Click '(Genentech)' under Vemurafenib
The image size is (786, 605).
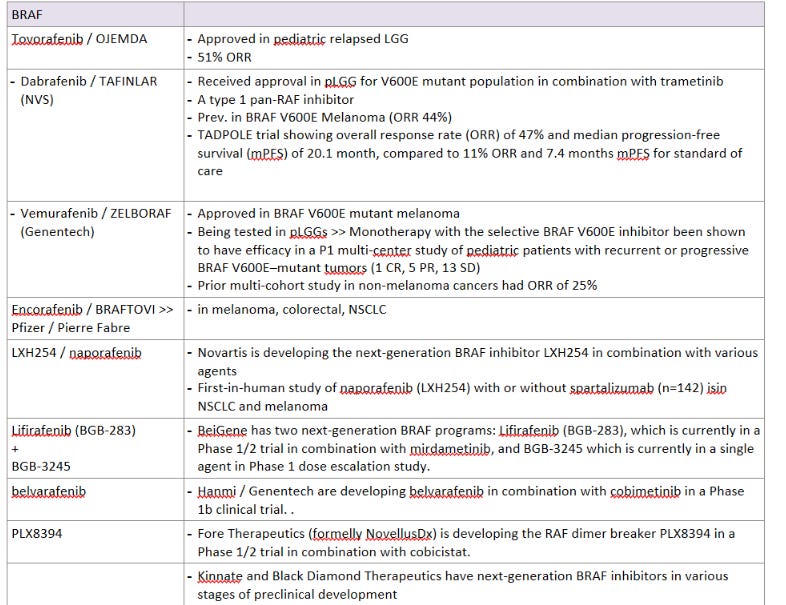coord(57,232)
